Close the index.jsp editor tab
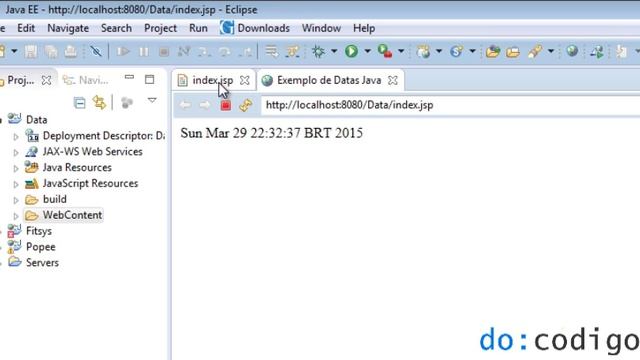Viewport: 640px width, 360px height. pyautogui.click(x=244, y=80)
